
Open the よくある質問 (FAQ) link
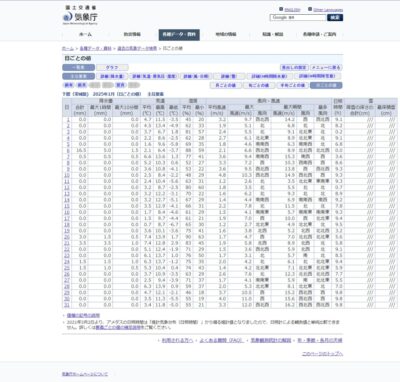222,340
